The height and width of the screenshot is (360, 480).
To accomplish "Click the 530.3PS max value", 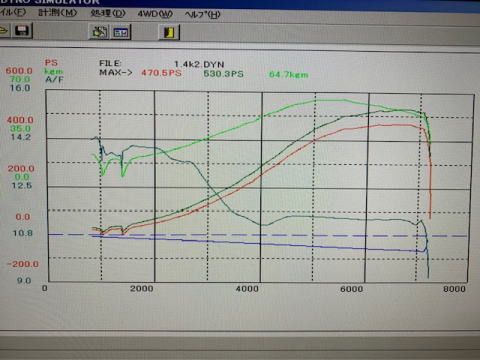I will coord(223,74).
